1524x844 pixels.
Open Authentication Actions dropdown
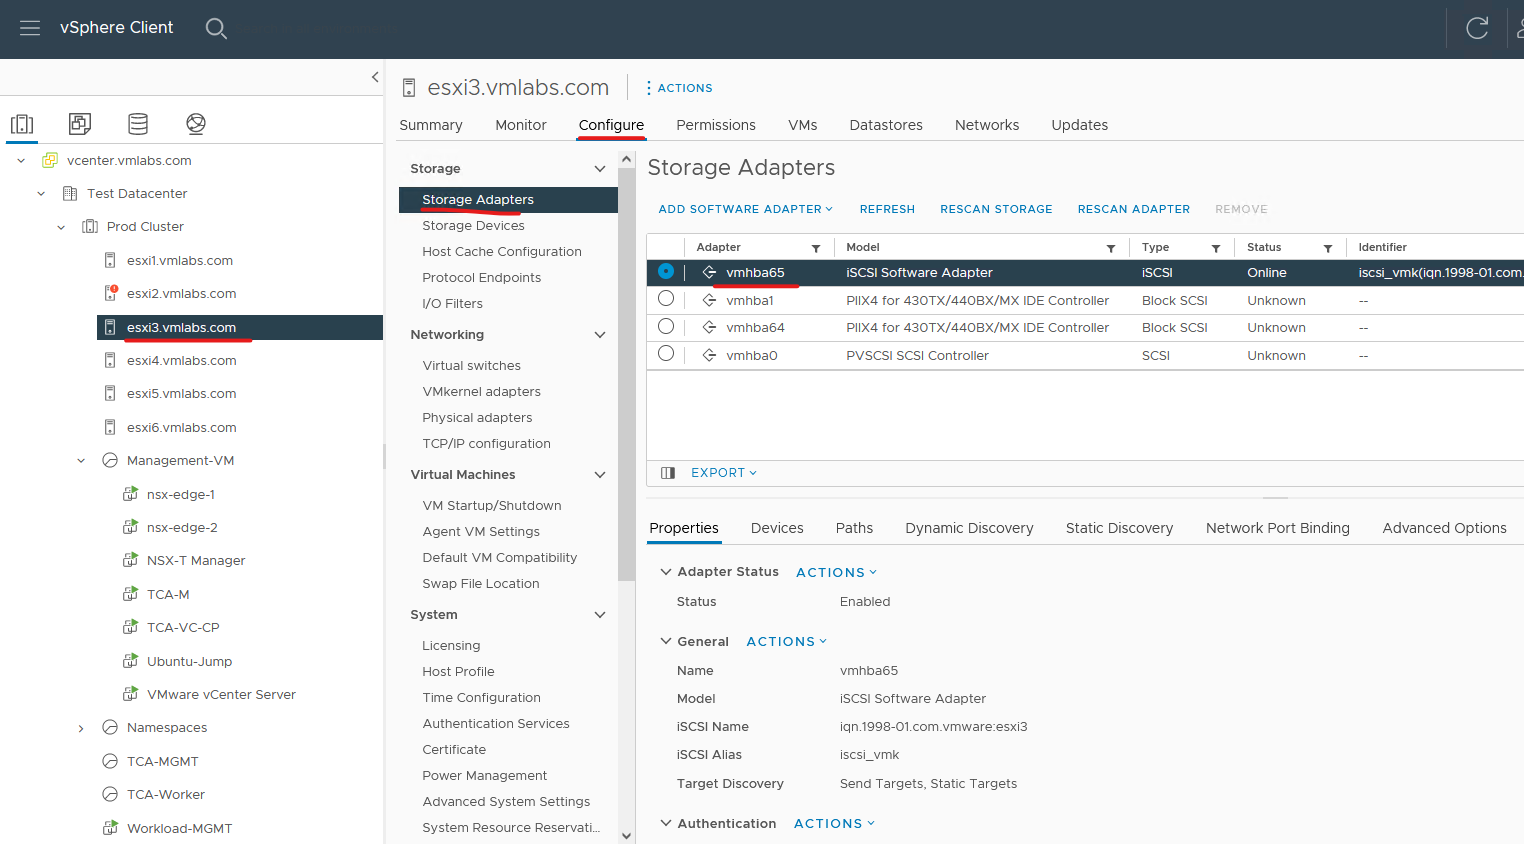835,823
